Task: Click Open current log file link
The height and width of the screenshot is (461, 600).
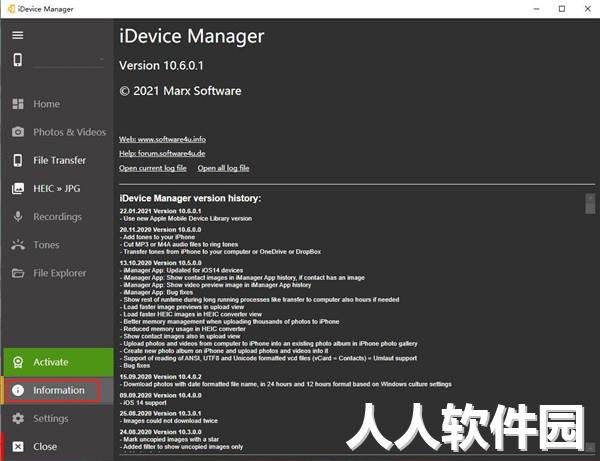Action: click(x=153, y=168)
